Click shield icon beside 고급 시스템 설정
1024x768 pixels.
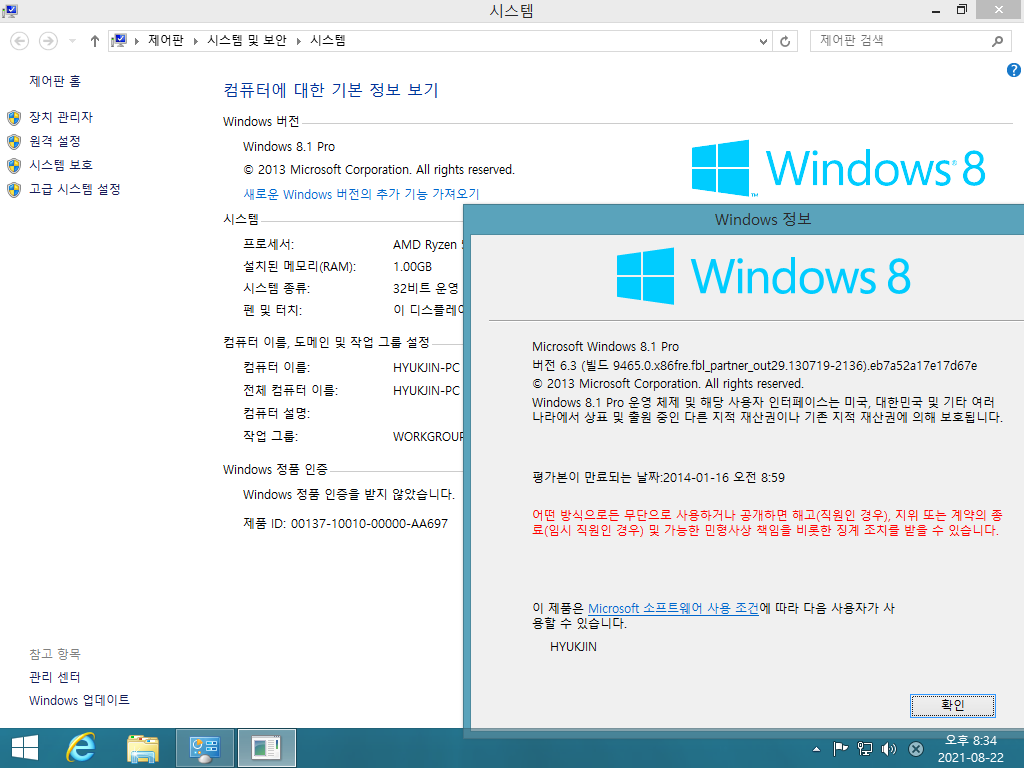coord(14,189)
